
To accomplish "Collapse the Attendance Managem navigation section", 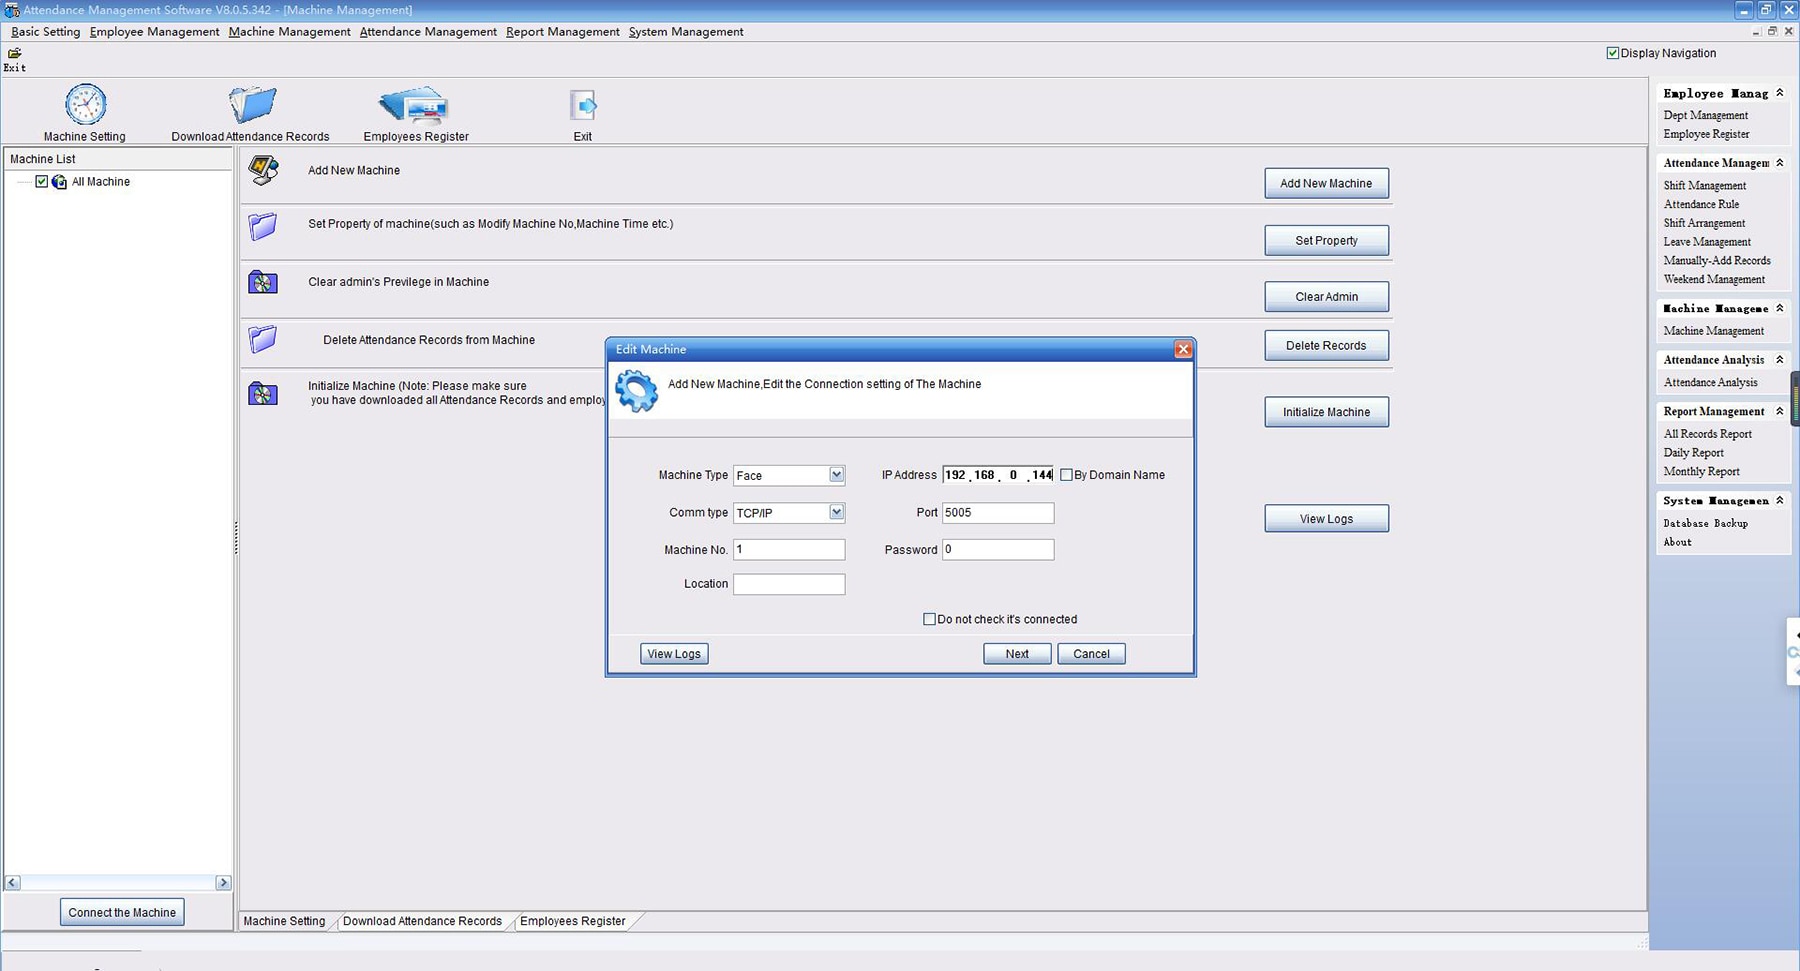I will (x=1779, y=162).
